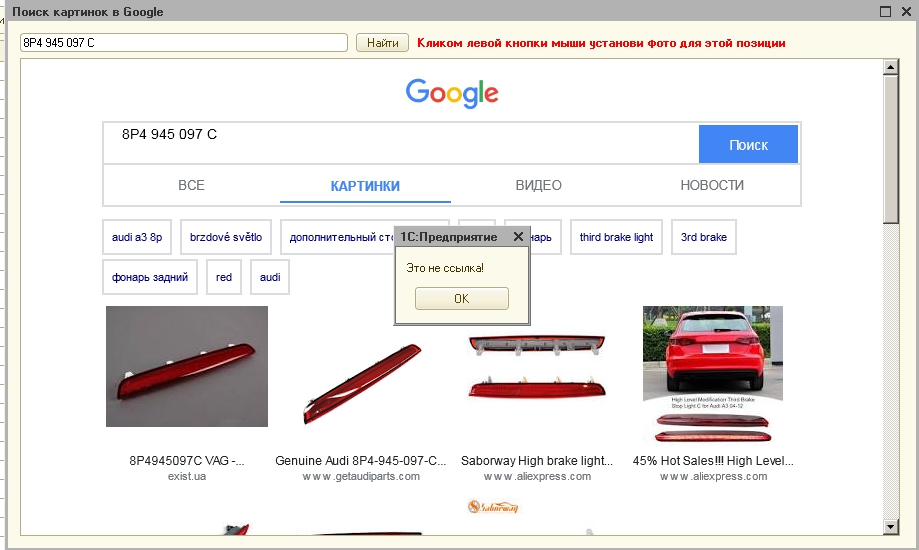Click the audi suggestion chip
Image resolution: width=919 pixels, height=550 pixels.
pos(270,277)
